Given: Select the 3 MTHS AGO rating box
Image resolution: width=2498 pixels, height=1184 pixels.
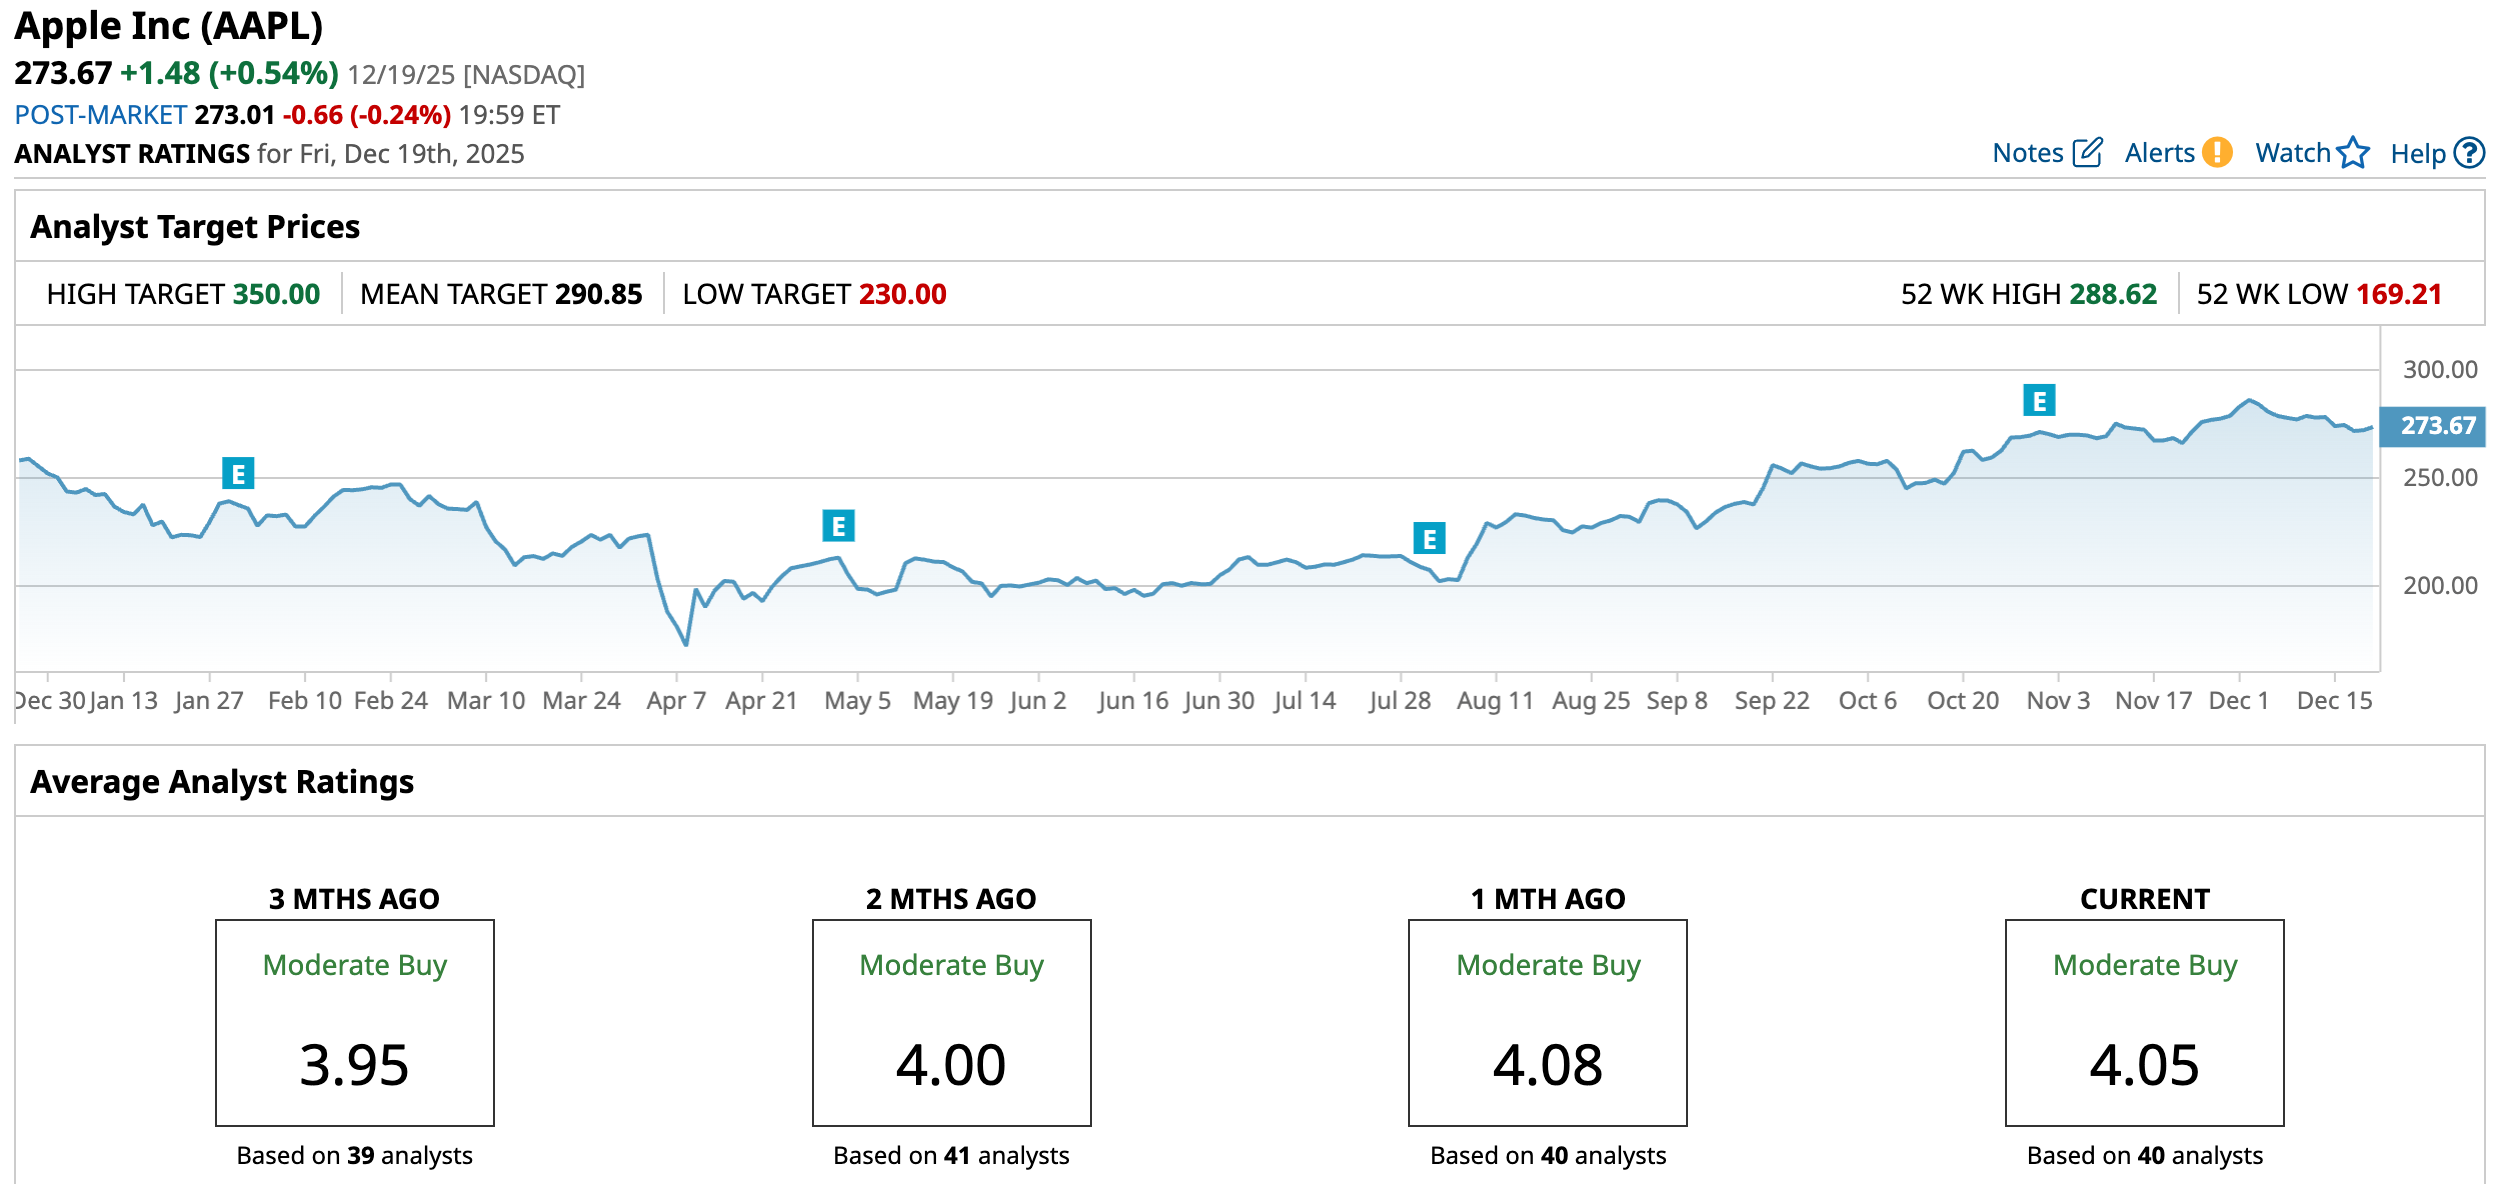Looking at the screenshot, I should (x=354, y=1022).
